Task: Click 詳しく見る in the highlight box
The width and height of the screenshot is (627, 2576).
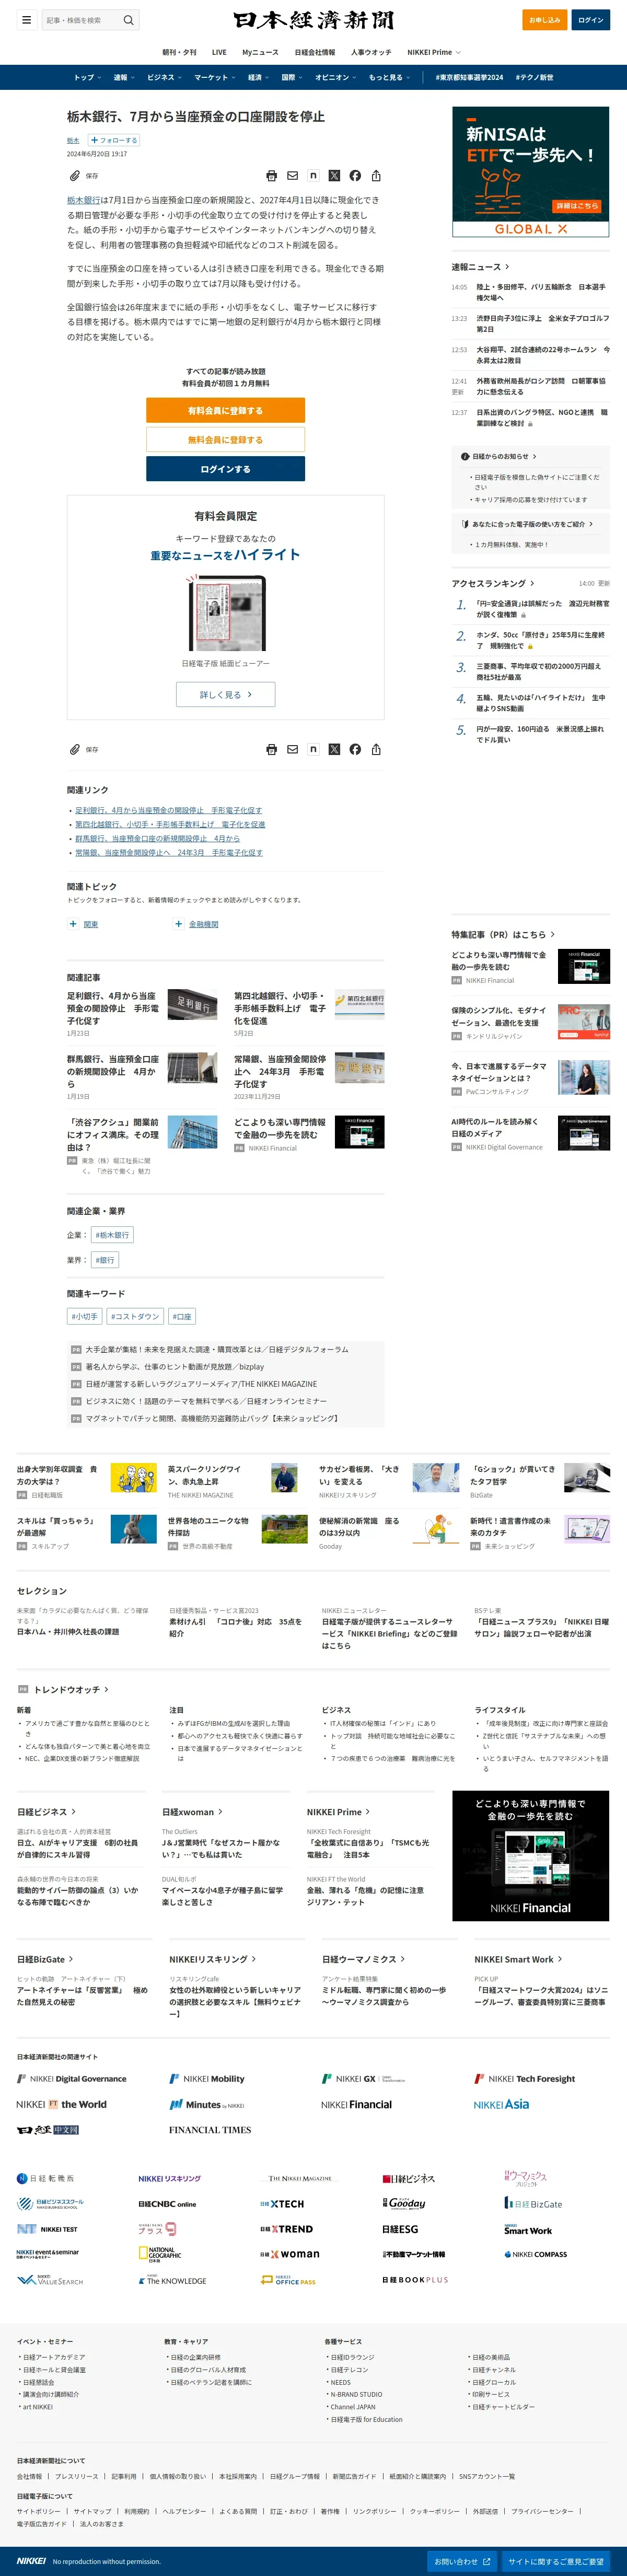Action: [226, 694]
